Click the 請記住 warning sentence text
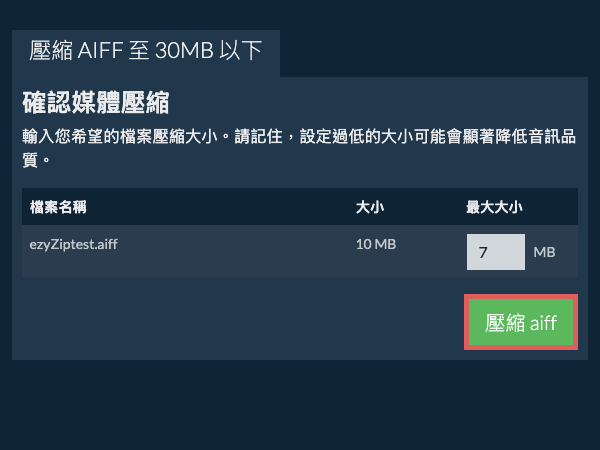 pyautogui.click(x=400, y=135)
